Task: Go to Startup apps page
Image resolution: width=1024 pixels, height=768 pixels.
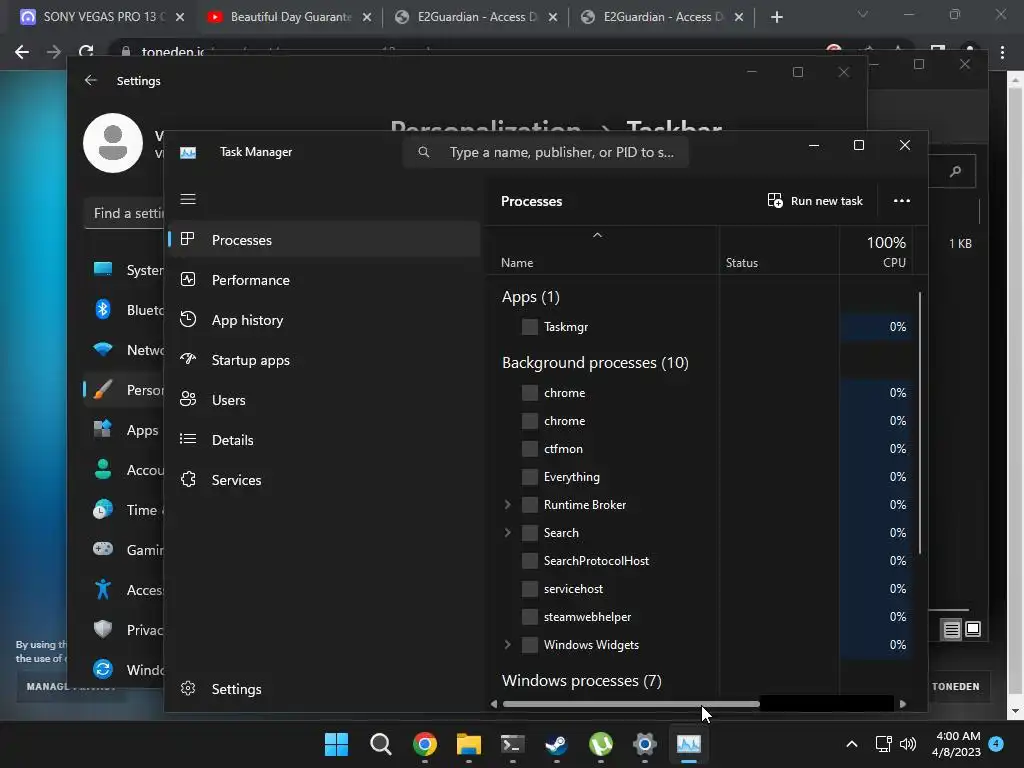Action: (x=324, y=360)
